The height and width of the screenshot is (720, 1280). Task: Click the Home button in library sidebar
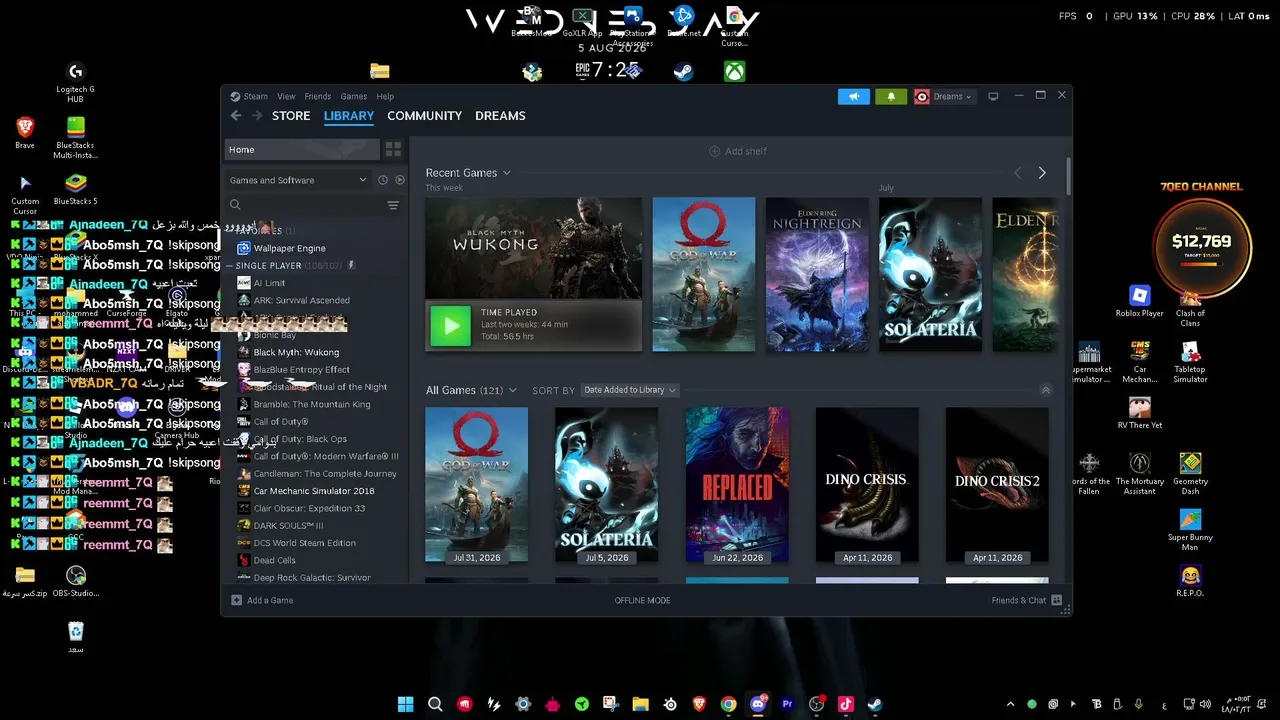click(302, 150)
